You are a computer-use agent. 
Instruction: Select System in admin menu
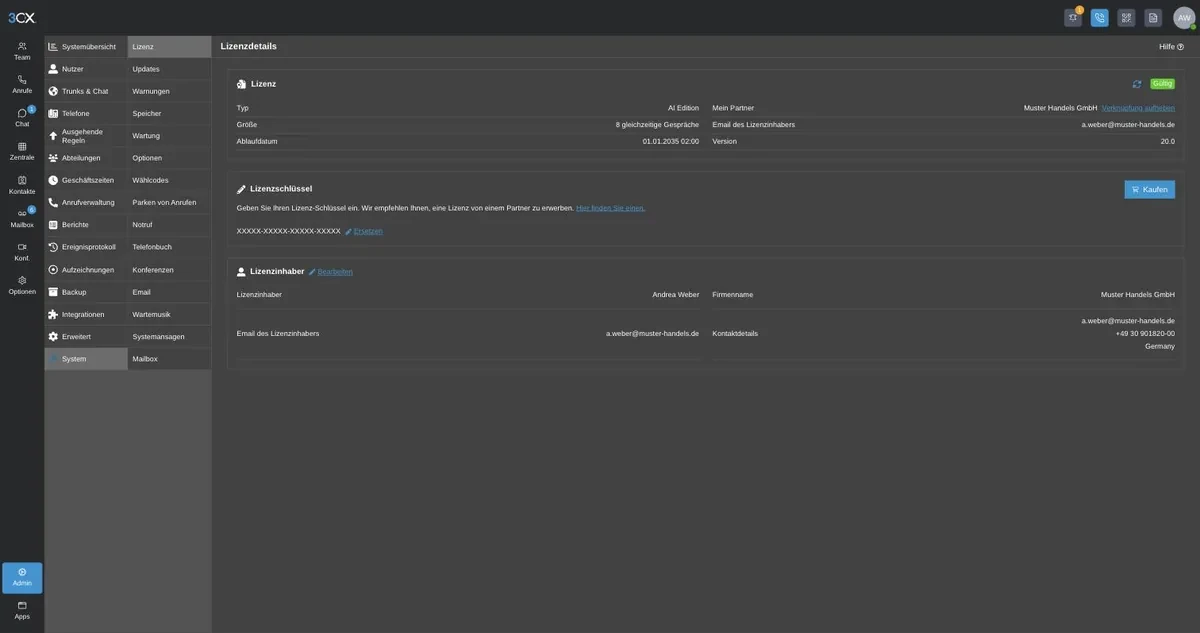[86, 359]
